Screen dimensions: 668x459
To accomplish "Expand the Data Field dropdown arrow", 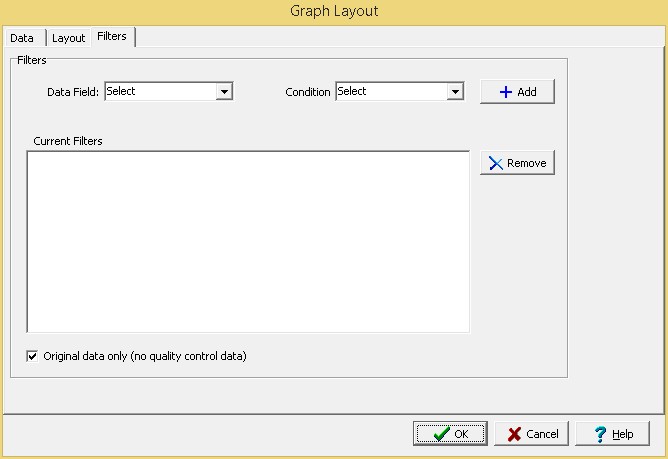I will pos(225,92).
